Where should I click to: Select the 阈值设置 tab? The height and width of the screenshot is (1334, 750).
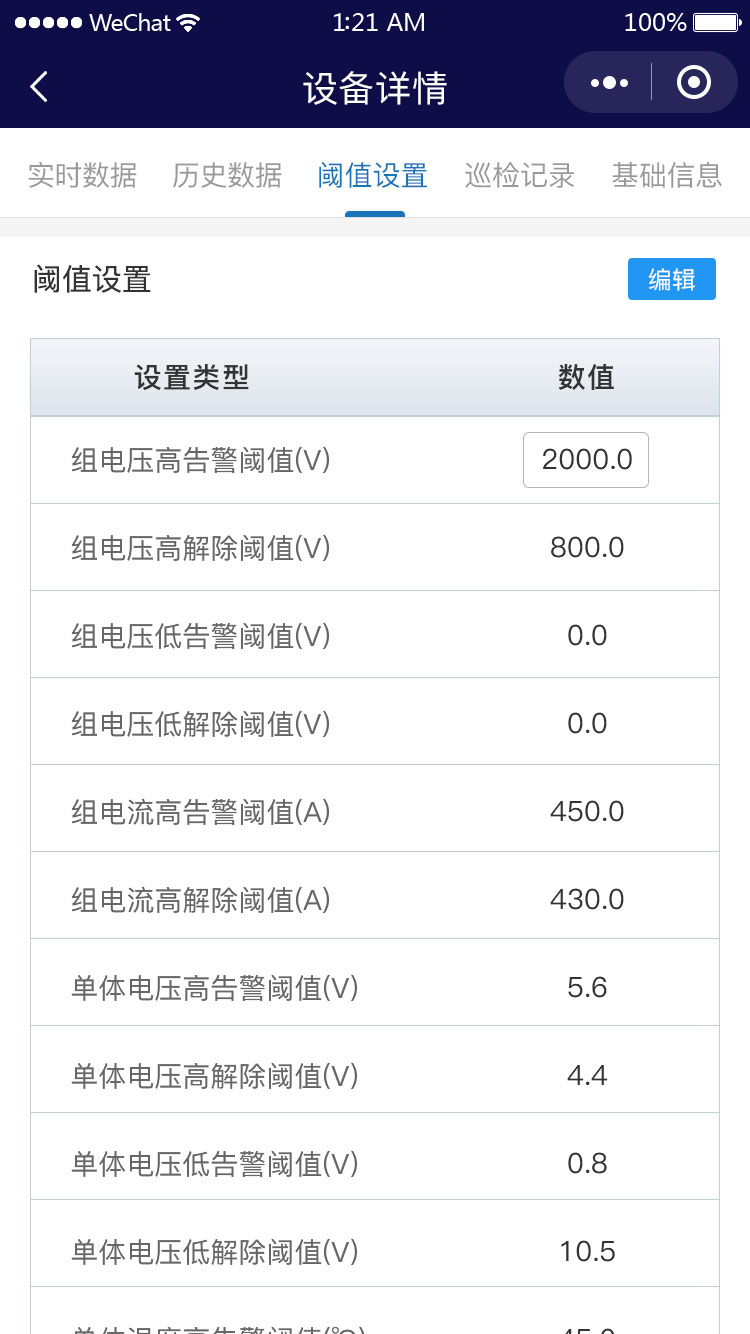click(373, 175)
